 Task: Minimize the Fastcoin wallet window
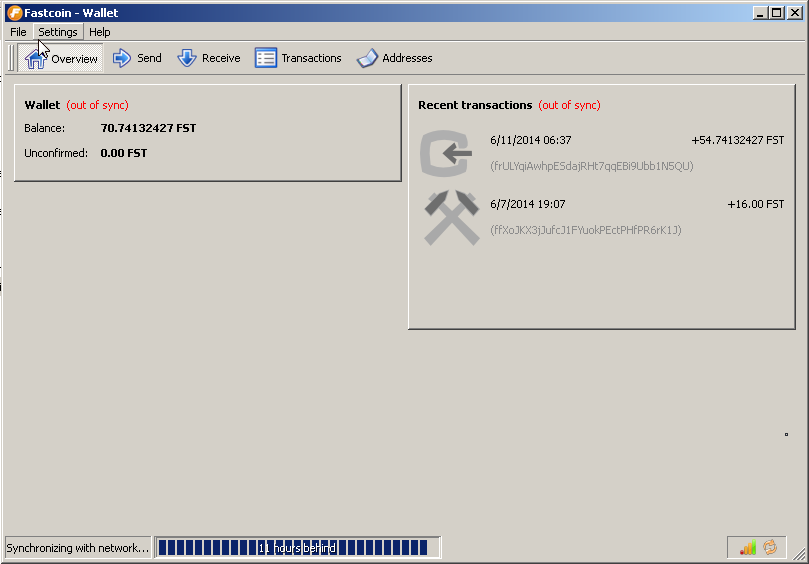759,13
